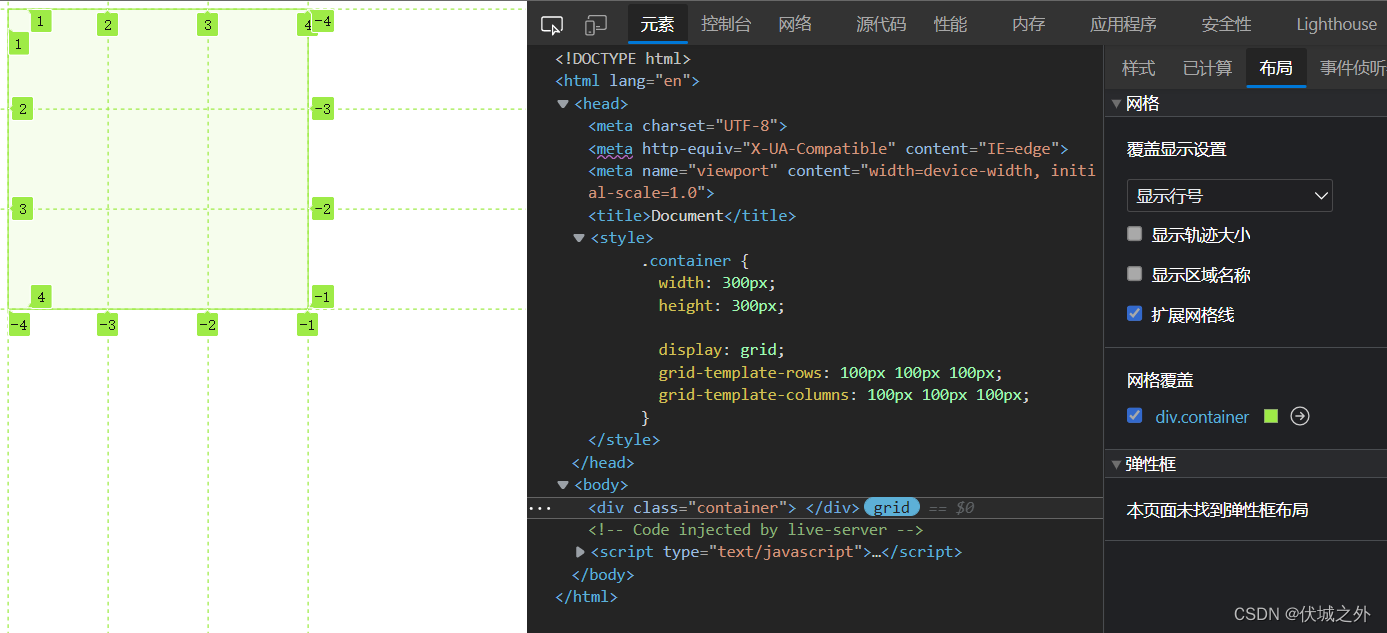
Task: Activate the inspect element picker icon
Action: 551,25
